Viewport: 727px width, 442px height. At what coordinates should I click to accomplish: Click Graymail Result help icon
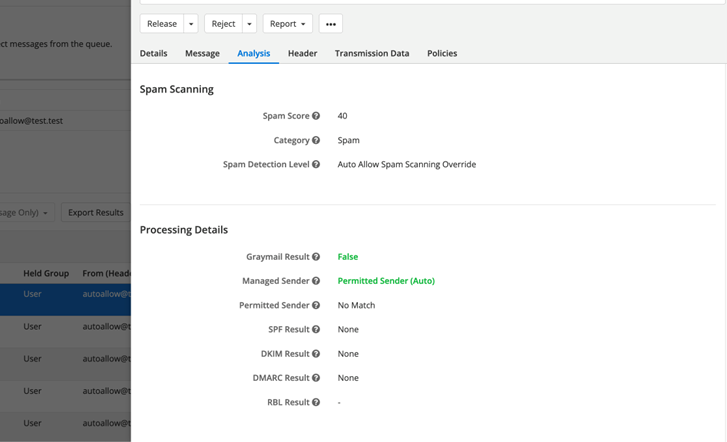(x=316, y=257)
